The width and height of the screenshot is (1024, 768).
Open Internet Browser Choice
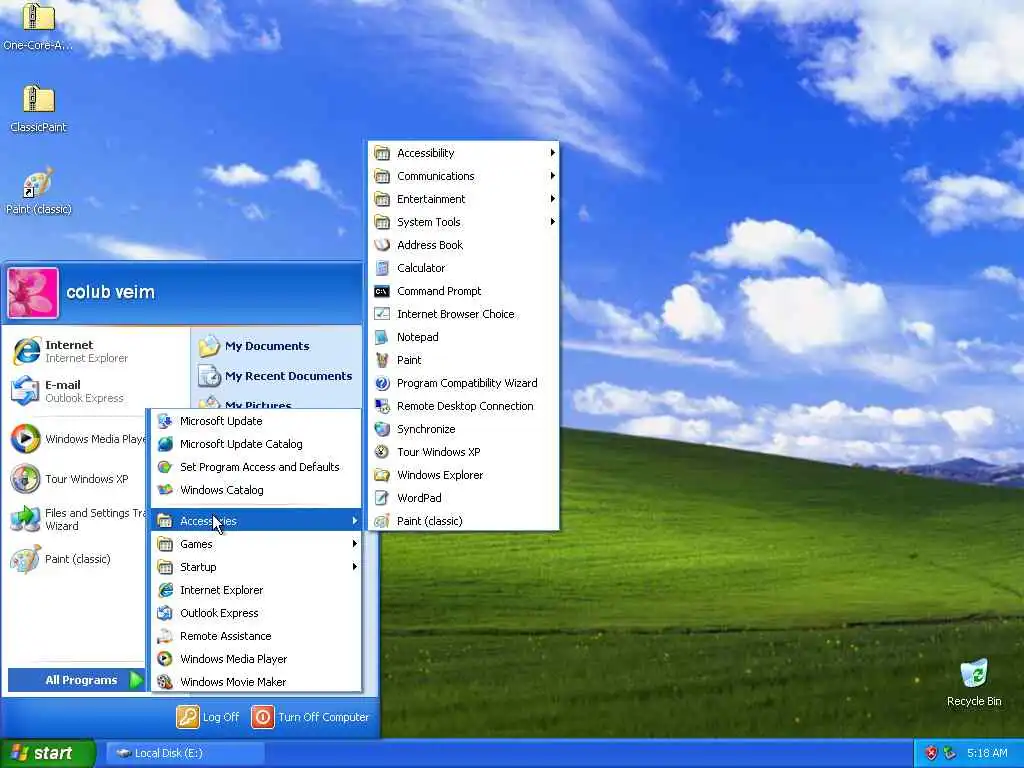464,314
